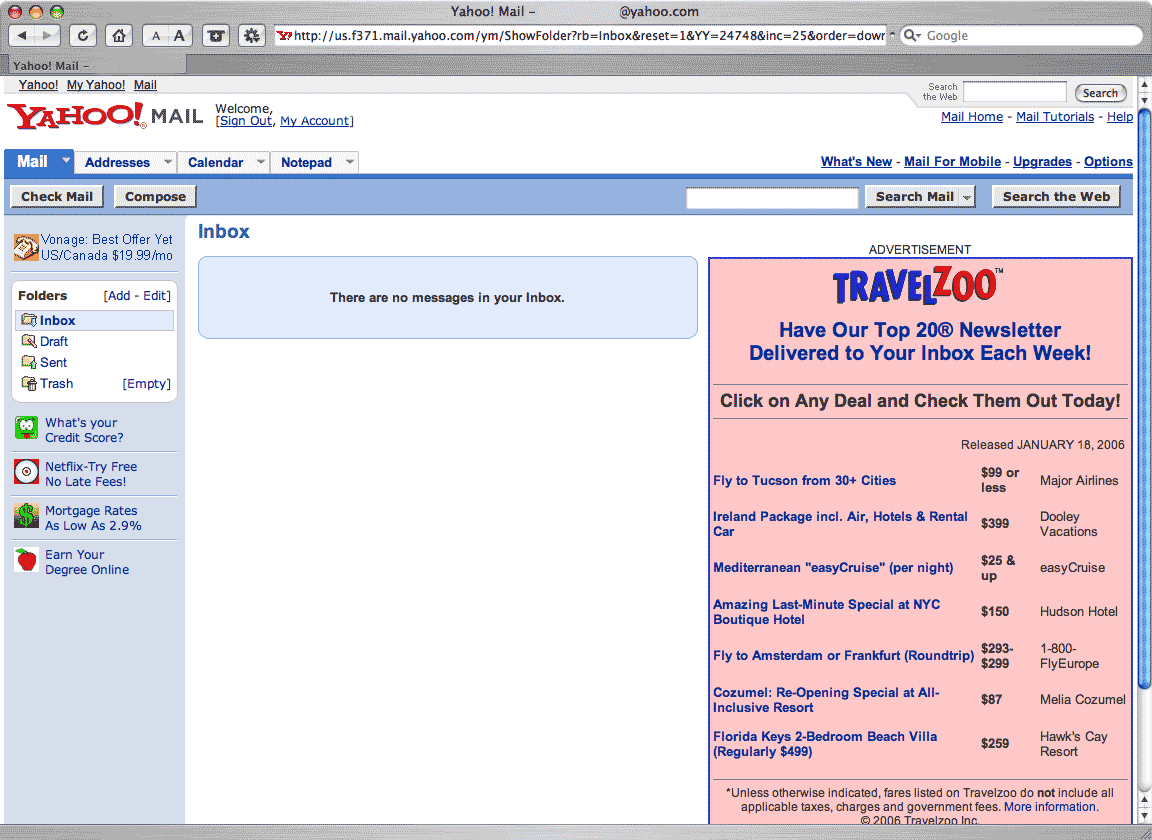Click the bug report toolbar icon
The height and width of the screenshot is (840, 1152).
(x=215, y=35)
